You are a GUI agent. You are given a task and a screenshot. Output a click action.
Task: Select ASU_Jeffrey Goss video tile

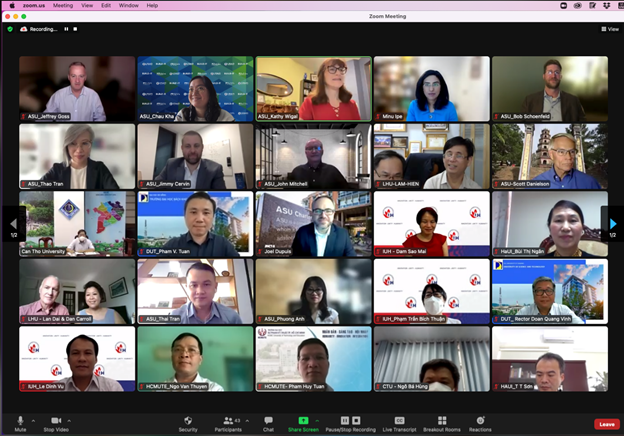pos(77,89)
